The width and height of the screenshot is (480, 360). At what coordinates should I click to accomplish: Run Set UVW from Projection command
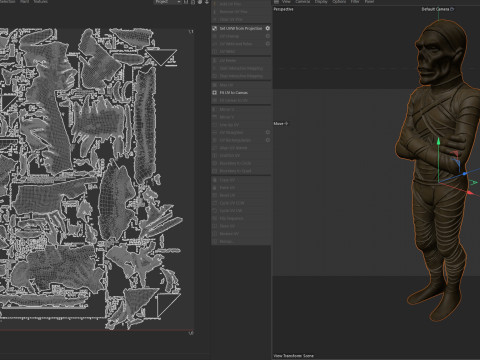click(x=241, y=28)
